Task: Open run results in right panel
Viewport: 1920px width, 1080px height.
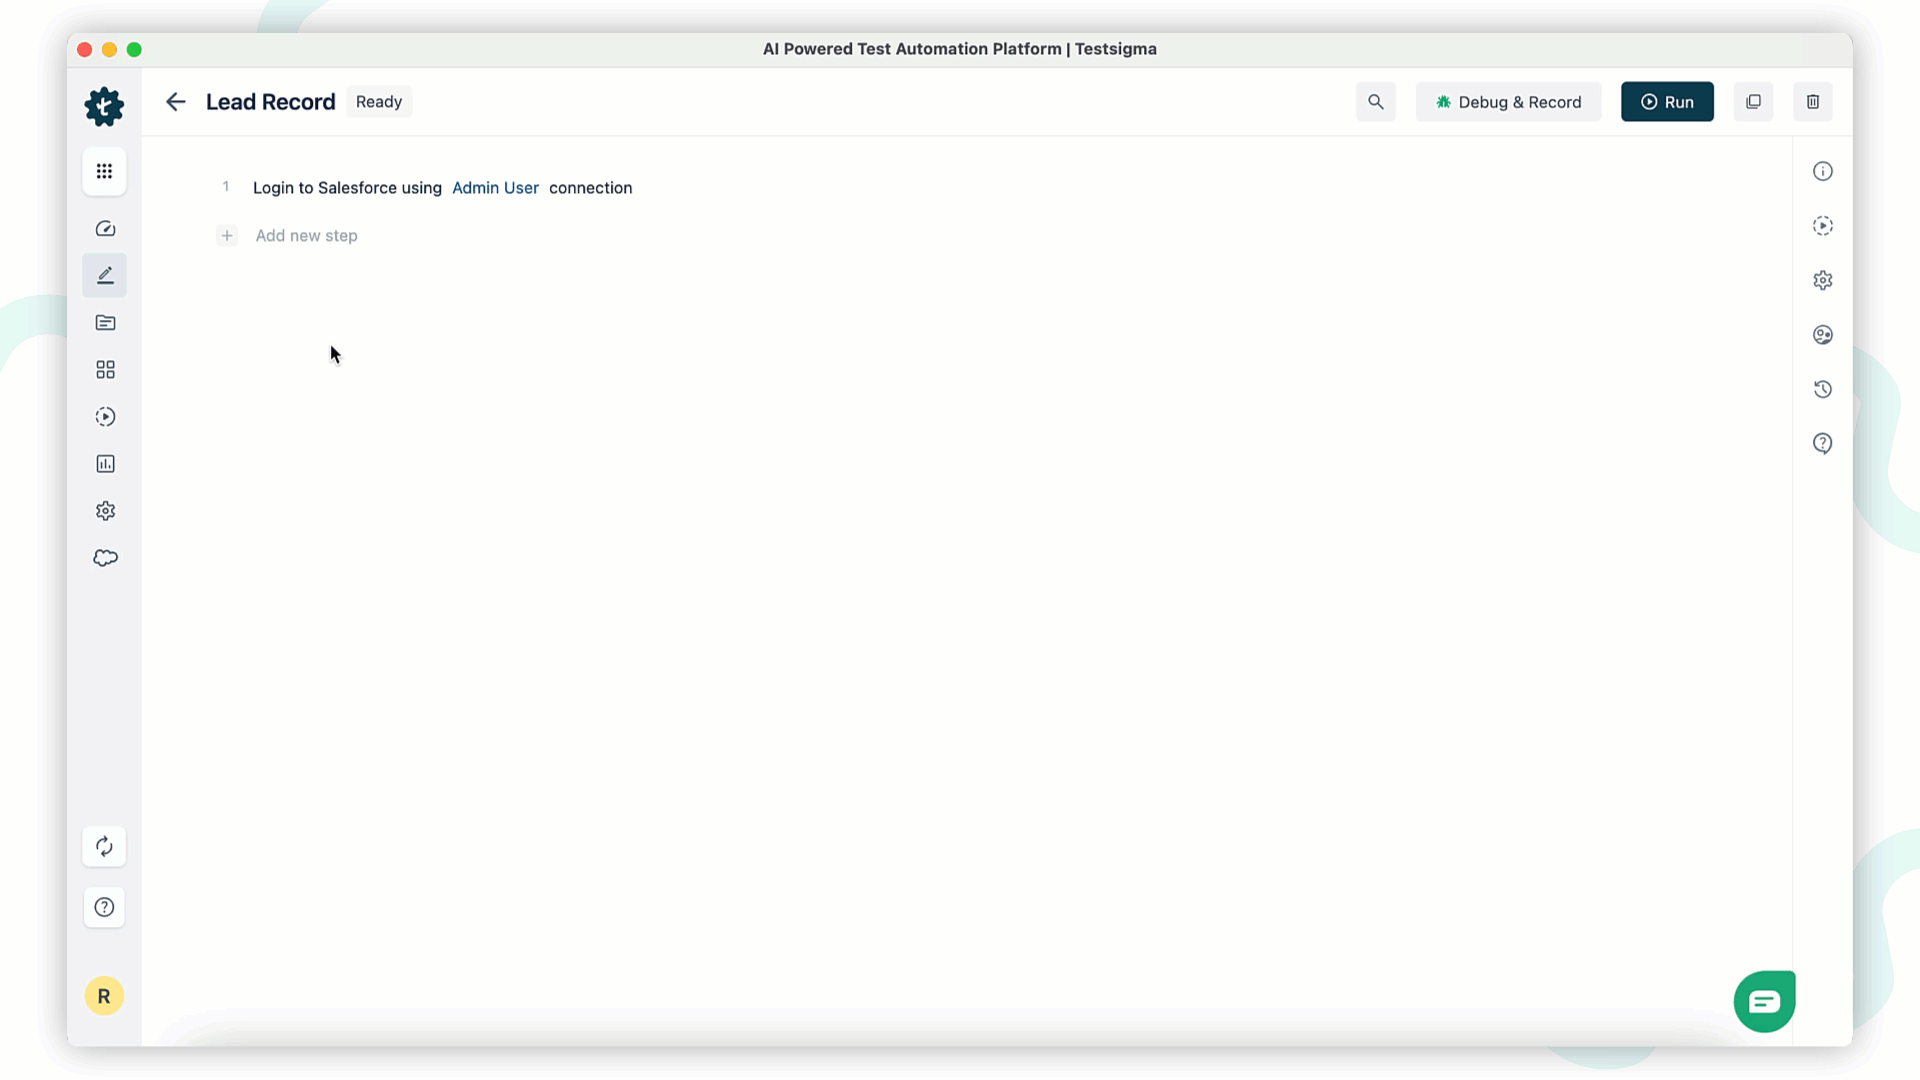Action: pos(1823,226)
